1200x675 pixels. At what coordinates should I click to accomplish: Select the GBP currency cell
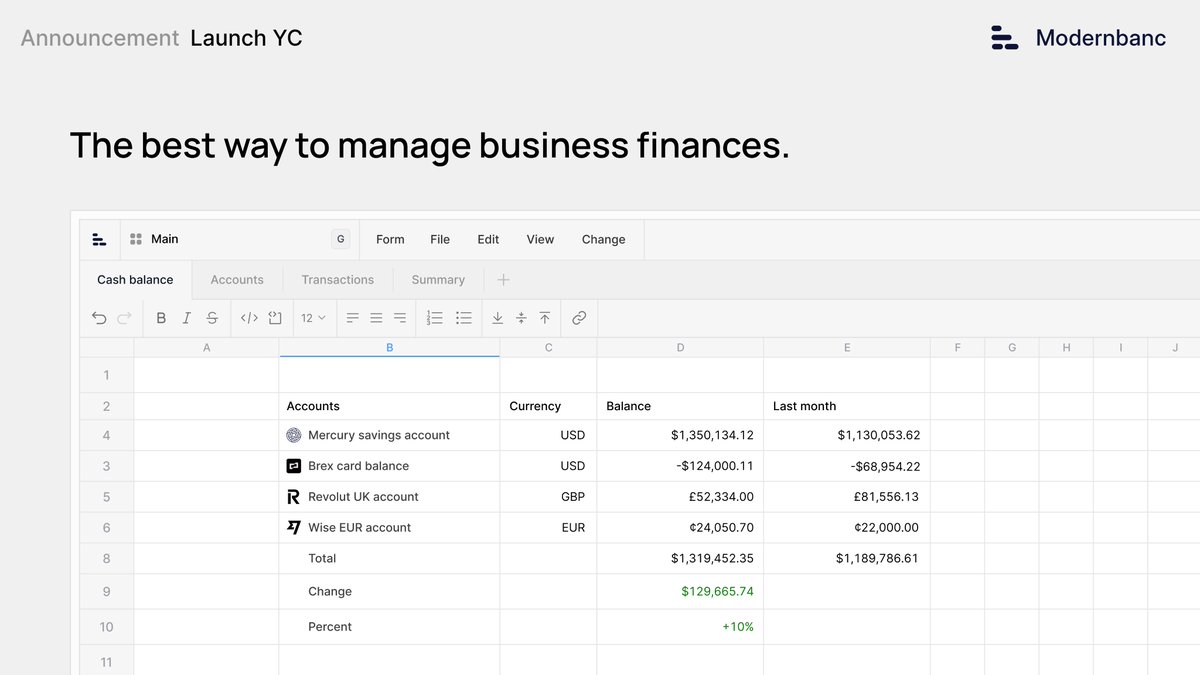click(548, 497)
